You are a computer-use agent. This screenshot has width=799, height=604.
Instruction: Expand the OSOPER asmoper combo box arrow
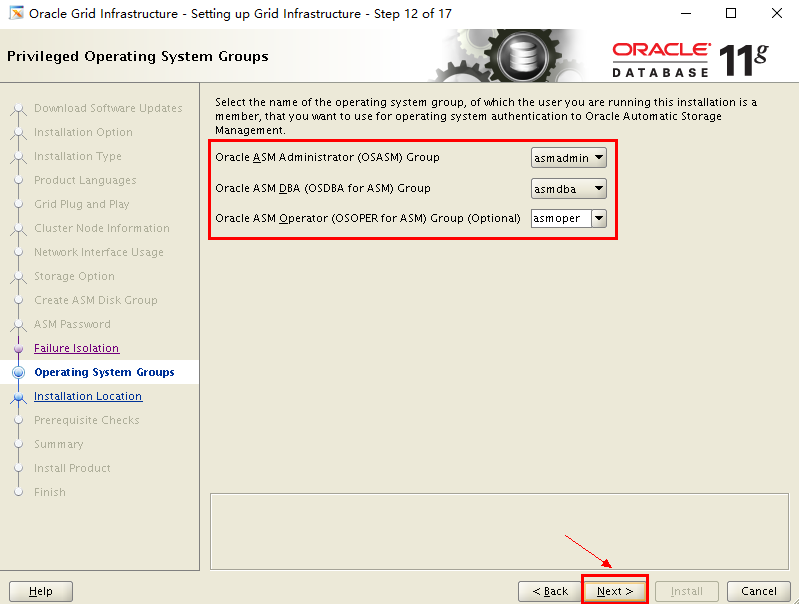599,218
